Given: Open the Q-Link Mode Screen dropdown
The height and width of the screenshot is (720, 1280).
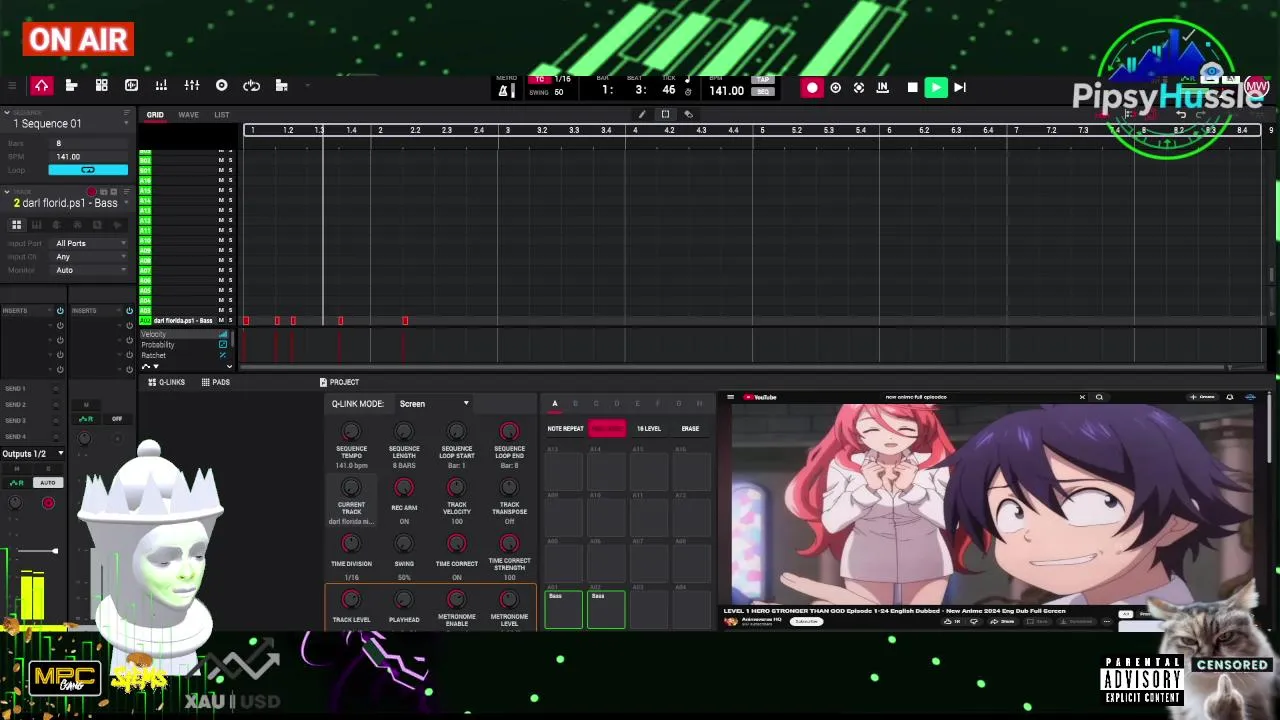Looking at the screenshot, I should (434, 404).
